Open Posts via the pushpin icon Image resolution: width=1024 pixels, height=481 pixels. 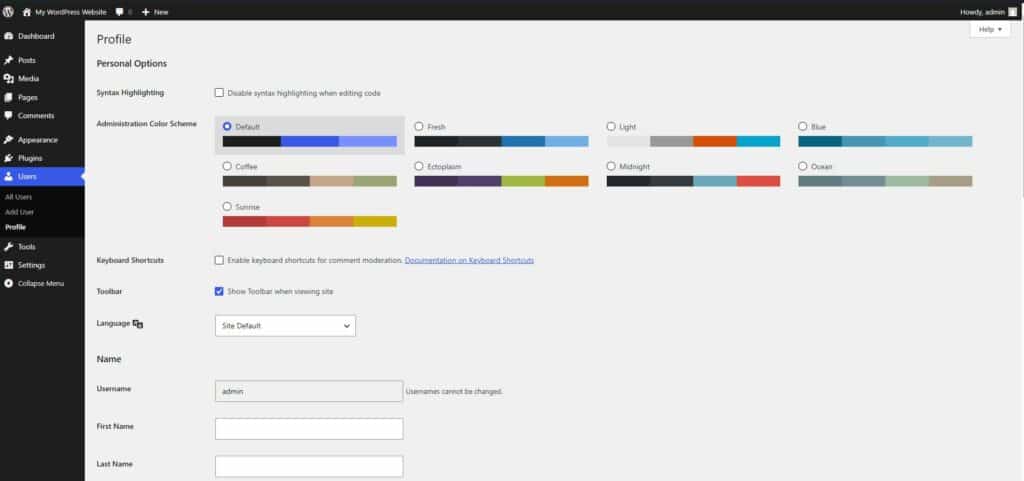(x=9, y=60)
